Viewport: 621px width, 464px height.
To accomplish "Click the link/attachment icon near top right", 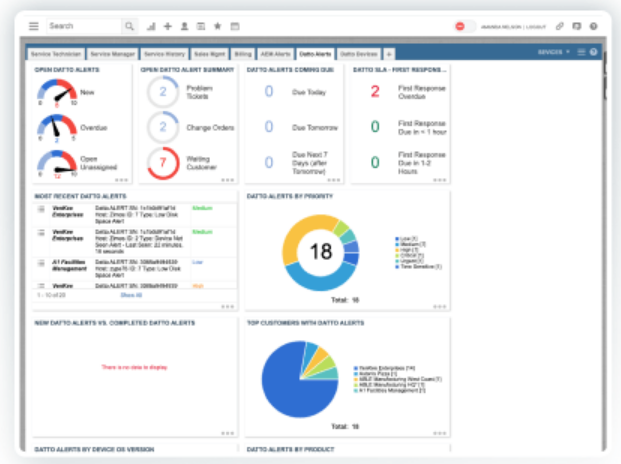I will [559, 27].
